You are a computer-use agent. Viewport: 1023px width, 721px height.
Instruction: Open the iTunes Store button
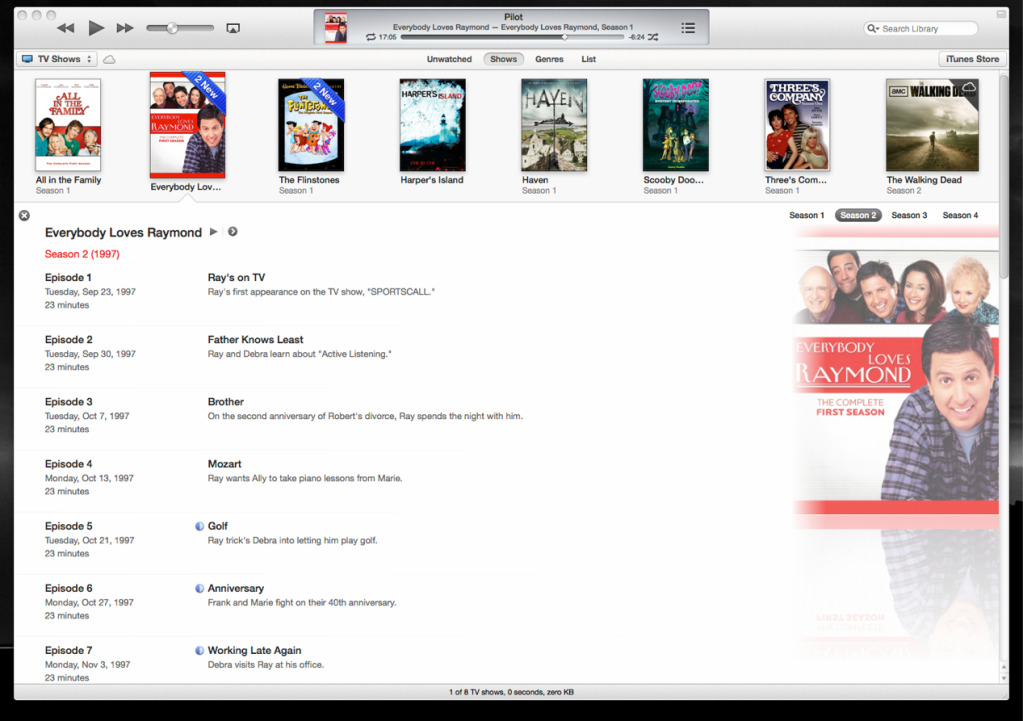click(972, 59)
